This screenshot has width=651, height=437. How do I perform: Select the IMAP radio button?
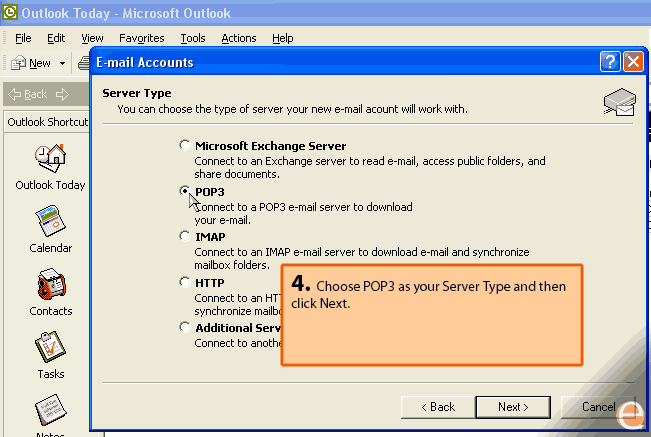pyautogui.click(x=184, y=236)
